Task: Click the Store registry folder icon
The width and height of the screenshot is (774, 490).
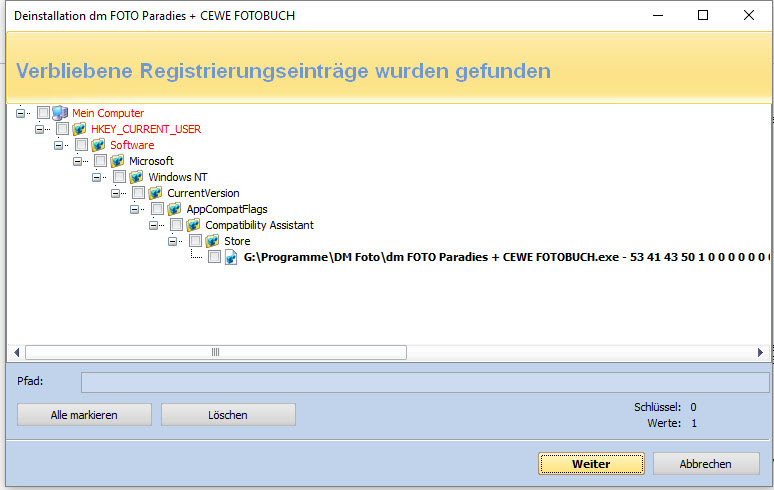Action: (212, 241)
